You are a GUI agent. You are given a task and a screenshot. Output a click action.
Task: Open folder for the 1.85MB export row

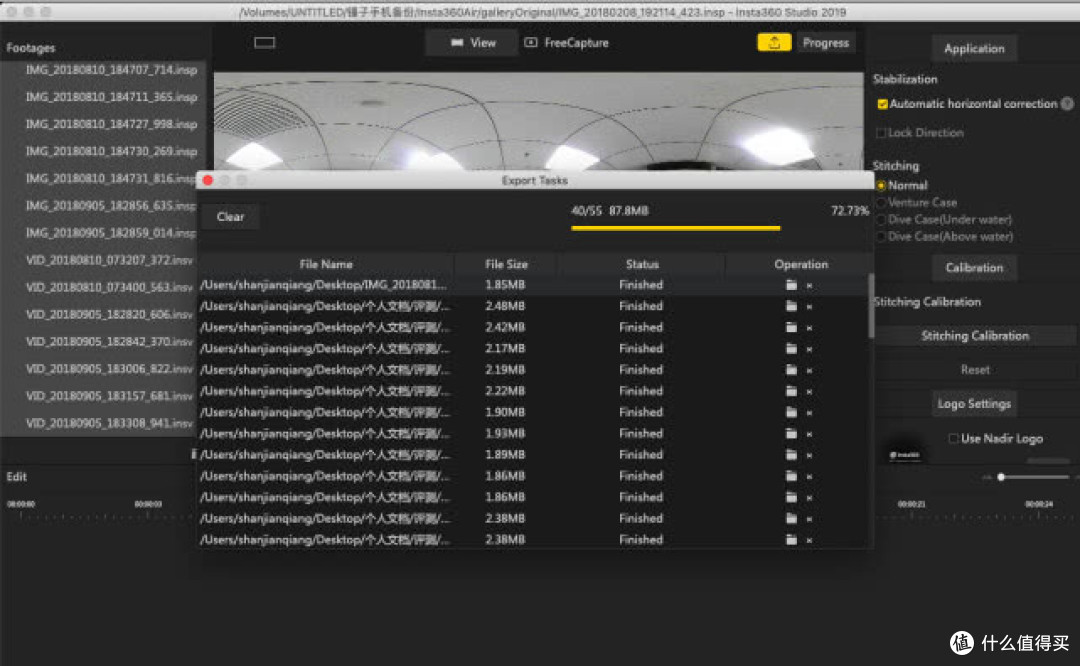coord(791,285)
